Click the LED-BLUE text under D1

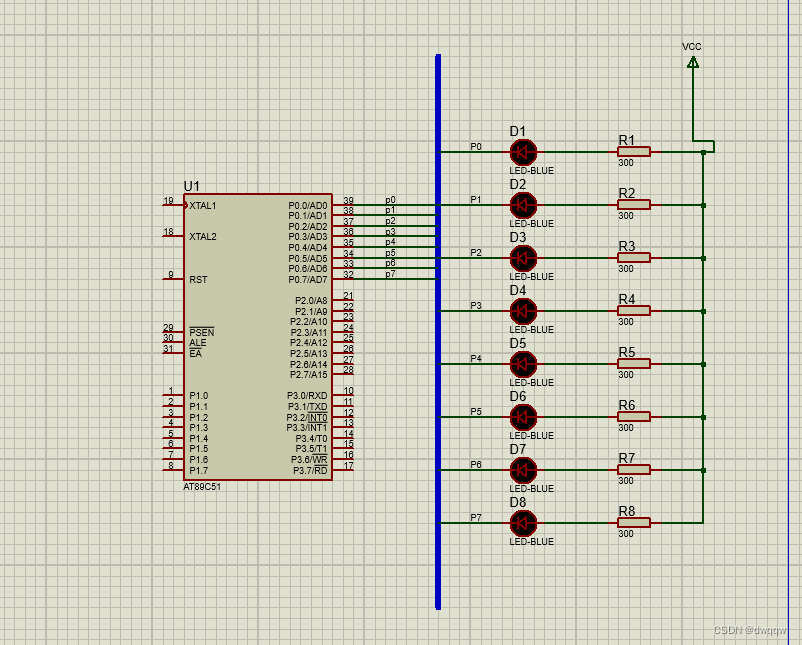(532, 171)
